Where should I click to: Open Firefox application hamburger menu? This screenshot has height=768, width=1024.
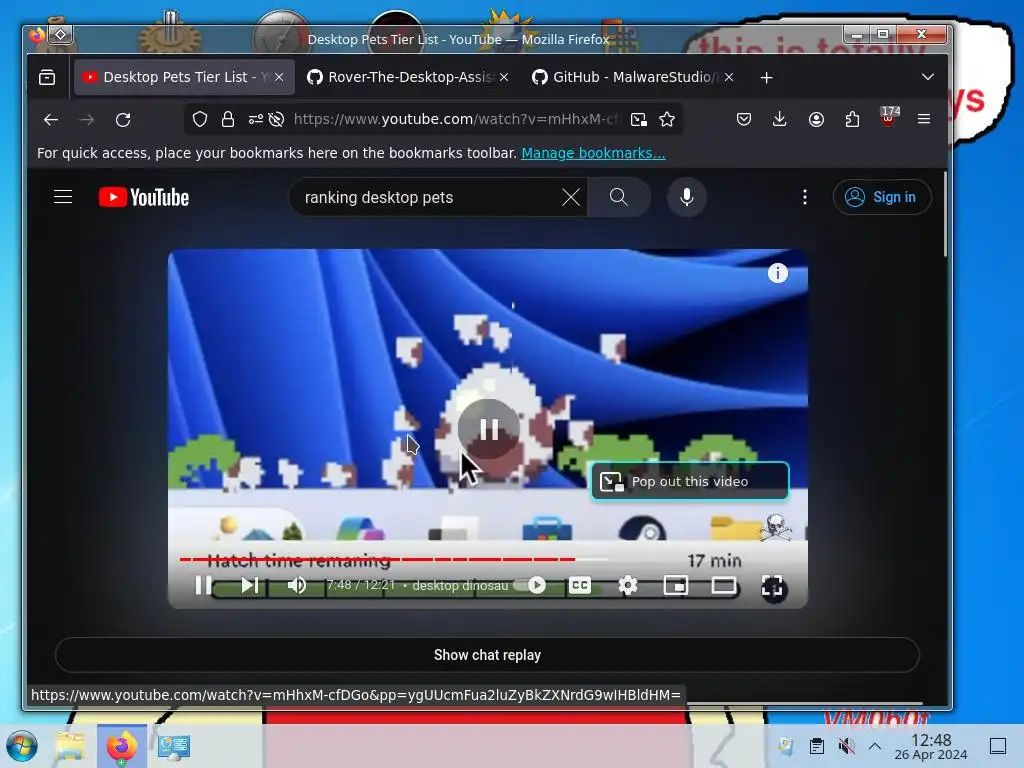point(923,119)
